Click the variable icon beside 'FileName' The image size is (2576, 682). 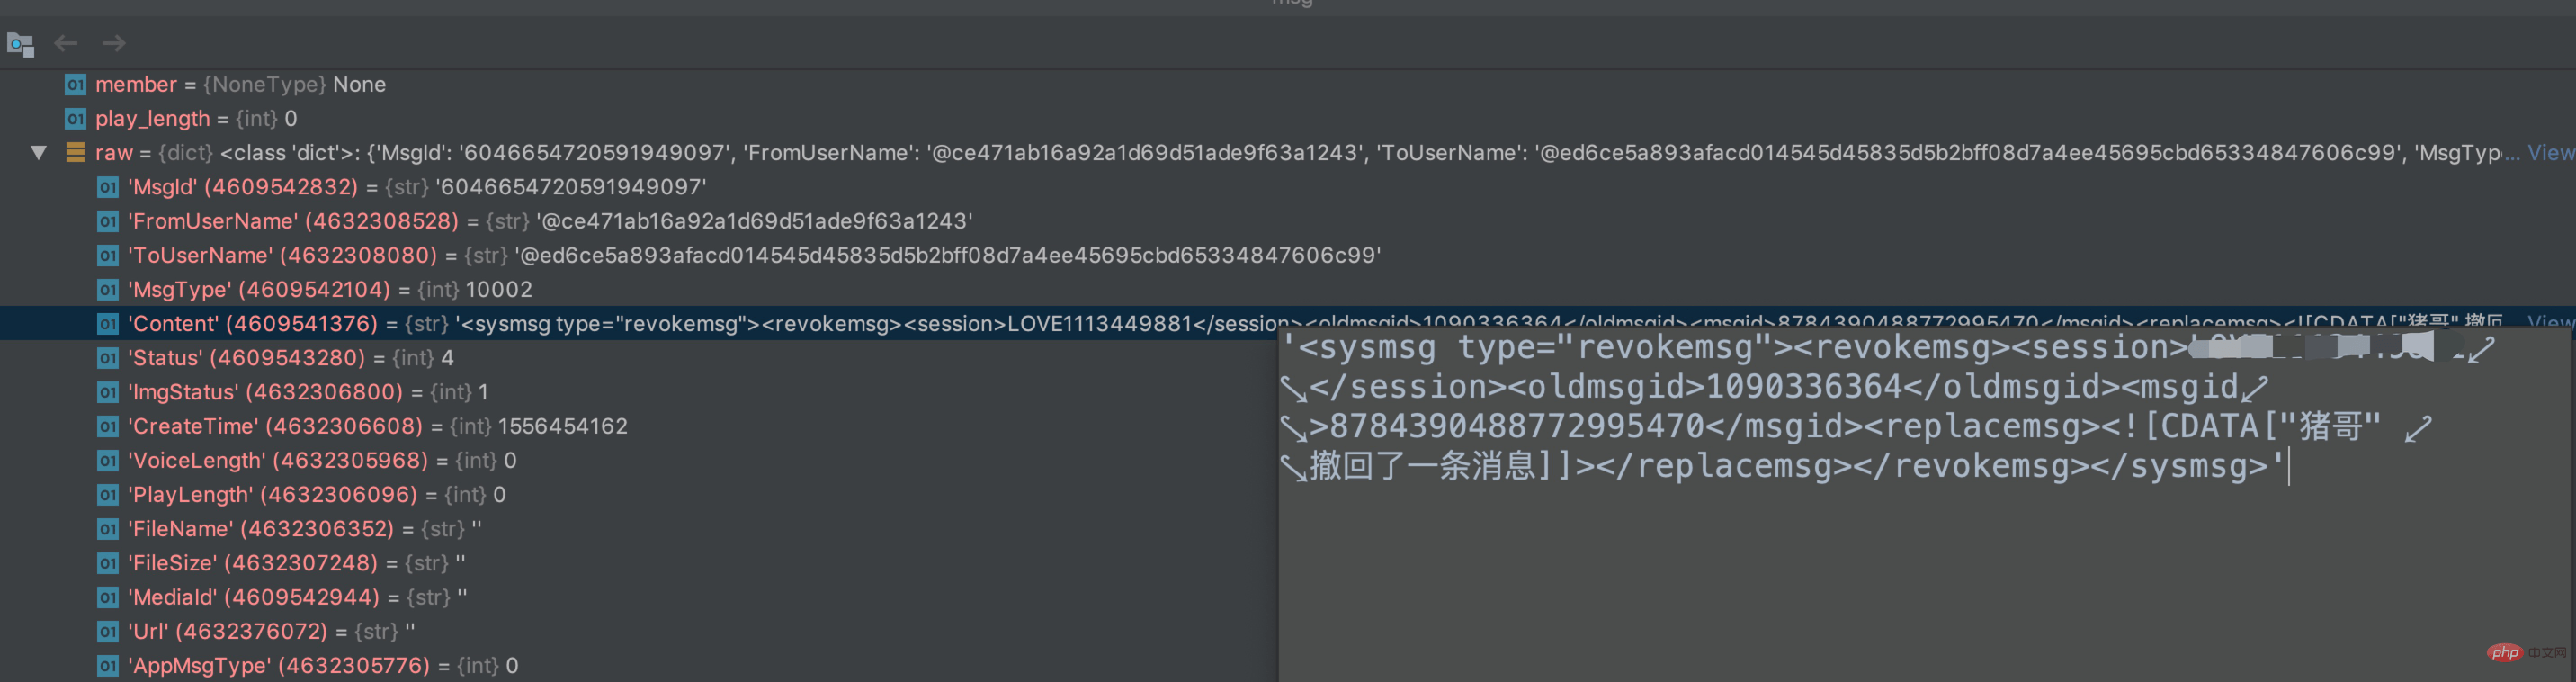[108, 528]
